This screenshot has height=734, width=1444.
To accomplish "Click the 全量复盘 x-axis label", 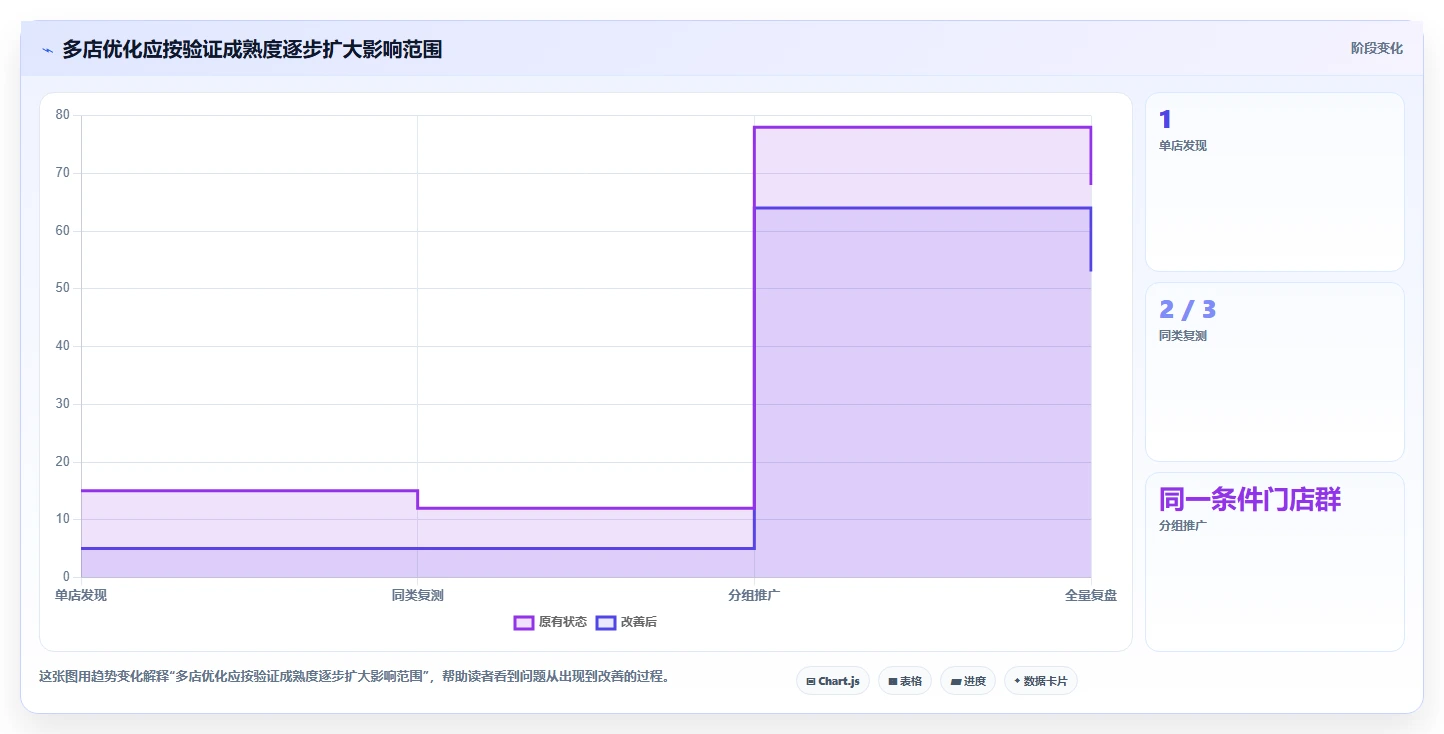I will coord(1091,595).
